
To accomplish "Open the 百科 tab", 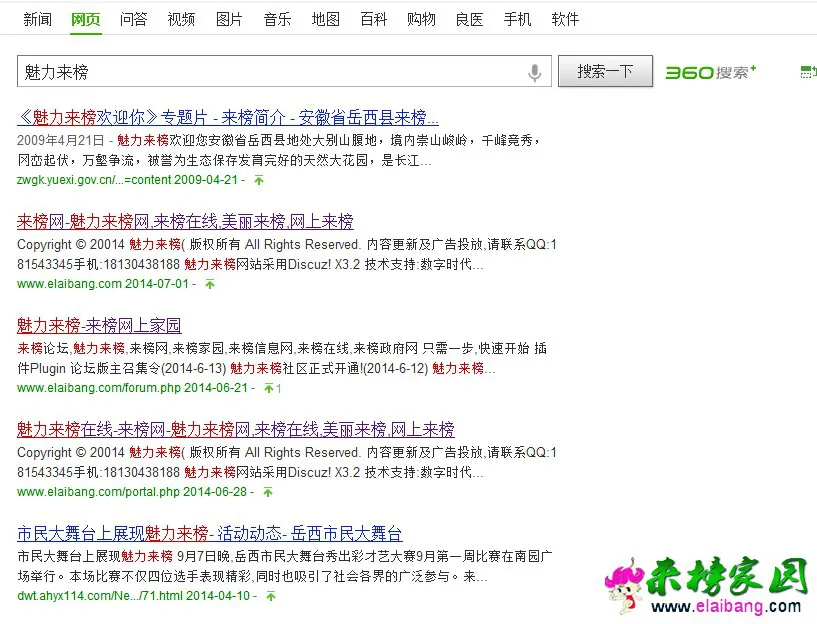I will 373,19.
